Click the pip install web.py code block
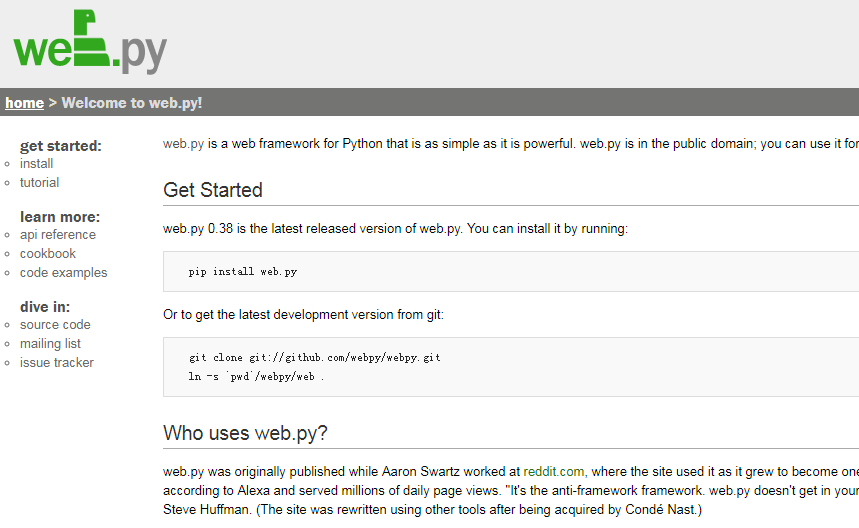 tap(243, 272)
